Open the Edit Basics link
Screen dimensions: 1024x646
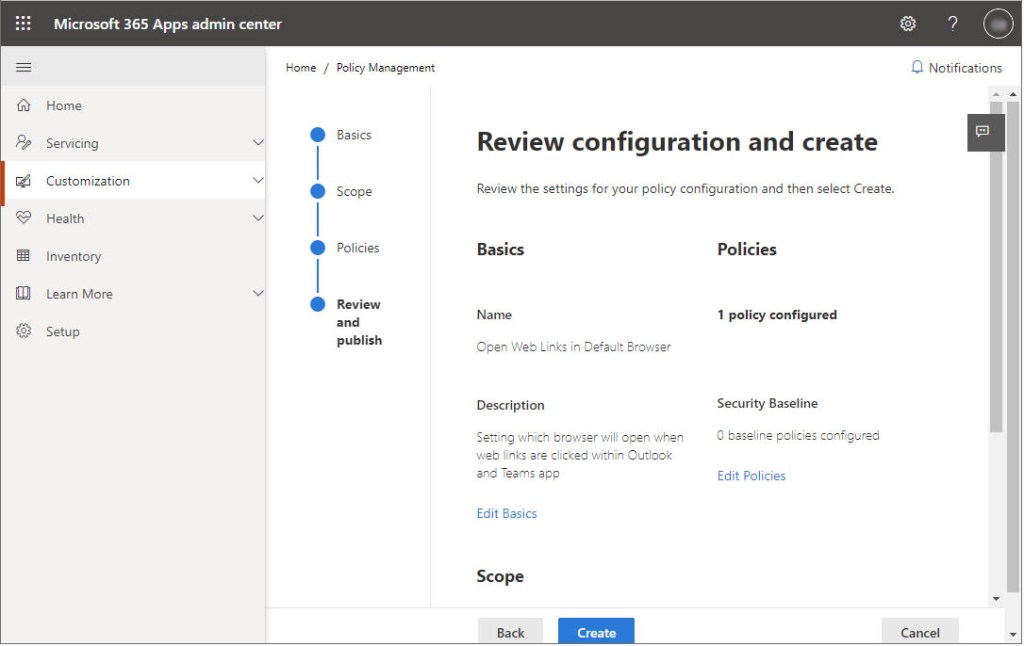(507, 513)
